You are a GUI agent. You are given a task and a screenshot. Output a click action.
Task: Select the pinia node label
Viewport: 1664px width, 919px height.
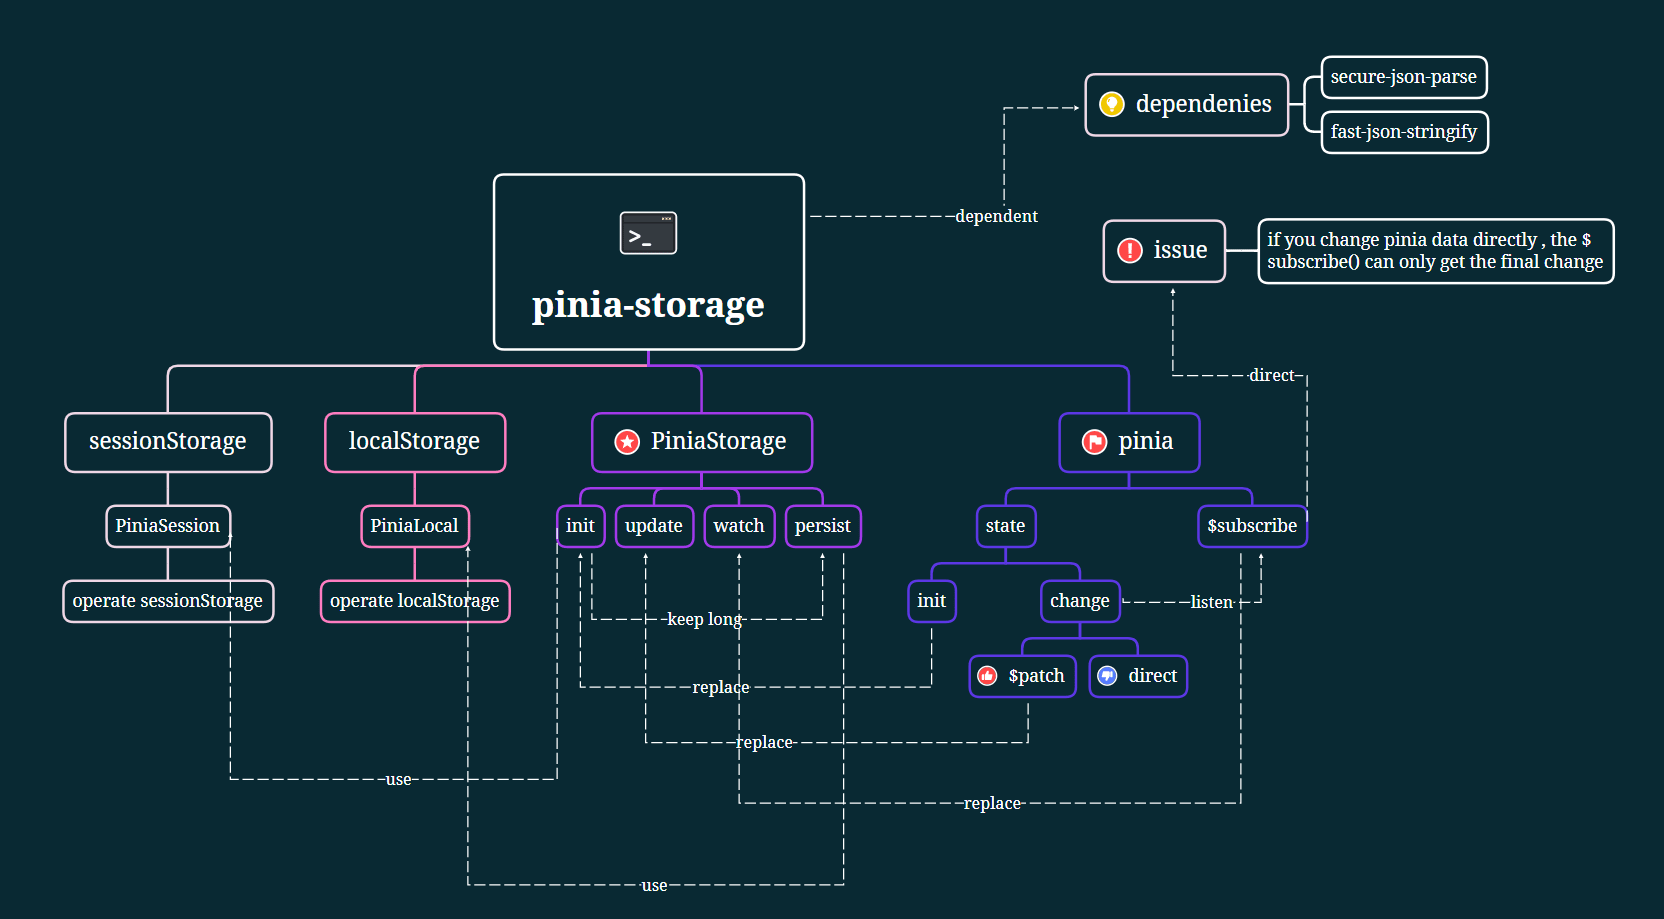click(1145, 441)
